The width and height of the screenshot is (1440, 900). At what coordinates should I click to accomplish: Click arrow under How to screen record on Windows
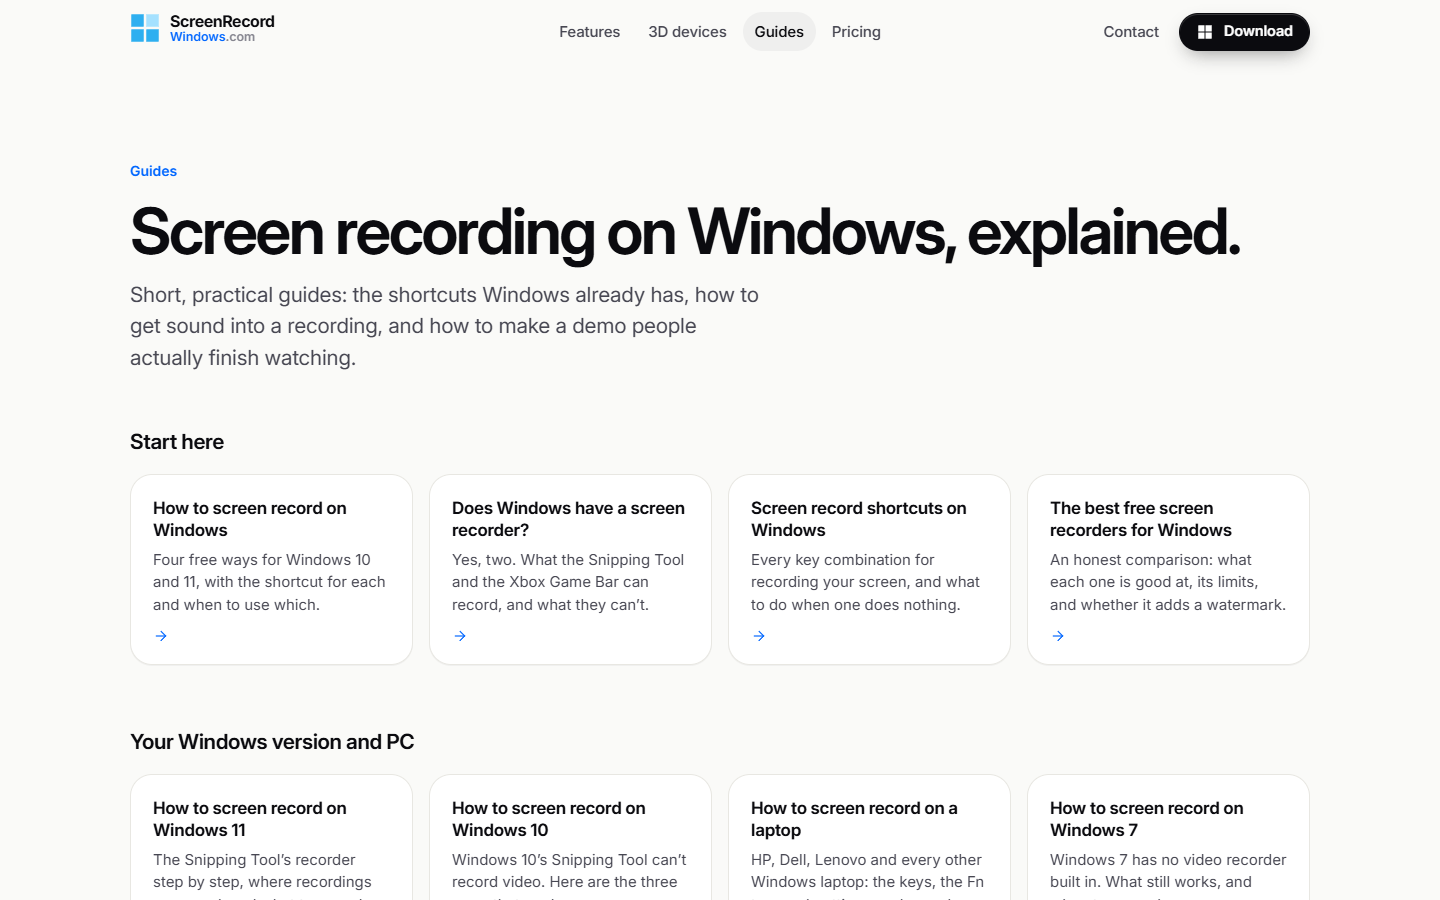[161, 636]
